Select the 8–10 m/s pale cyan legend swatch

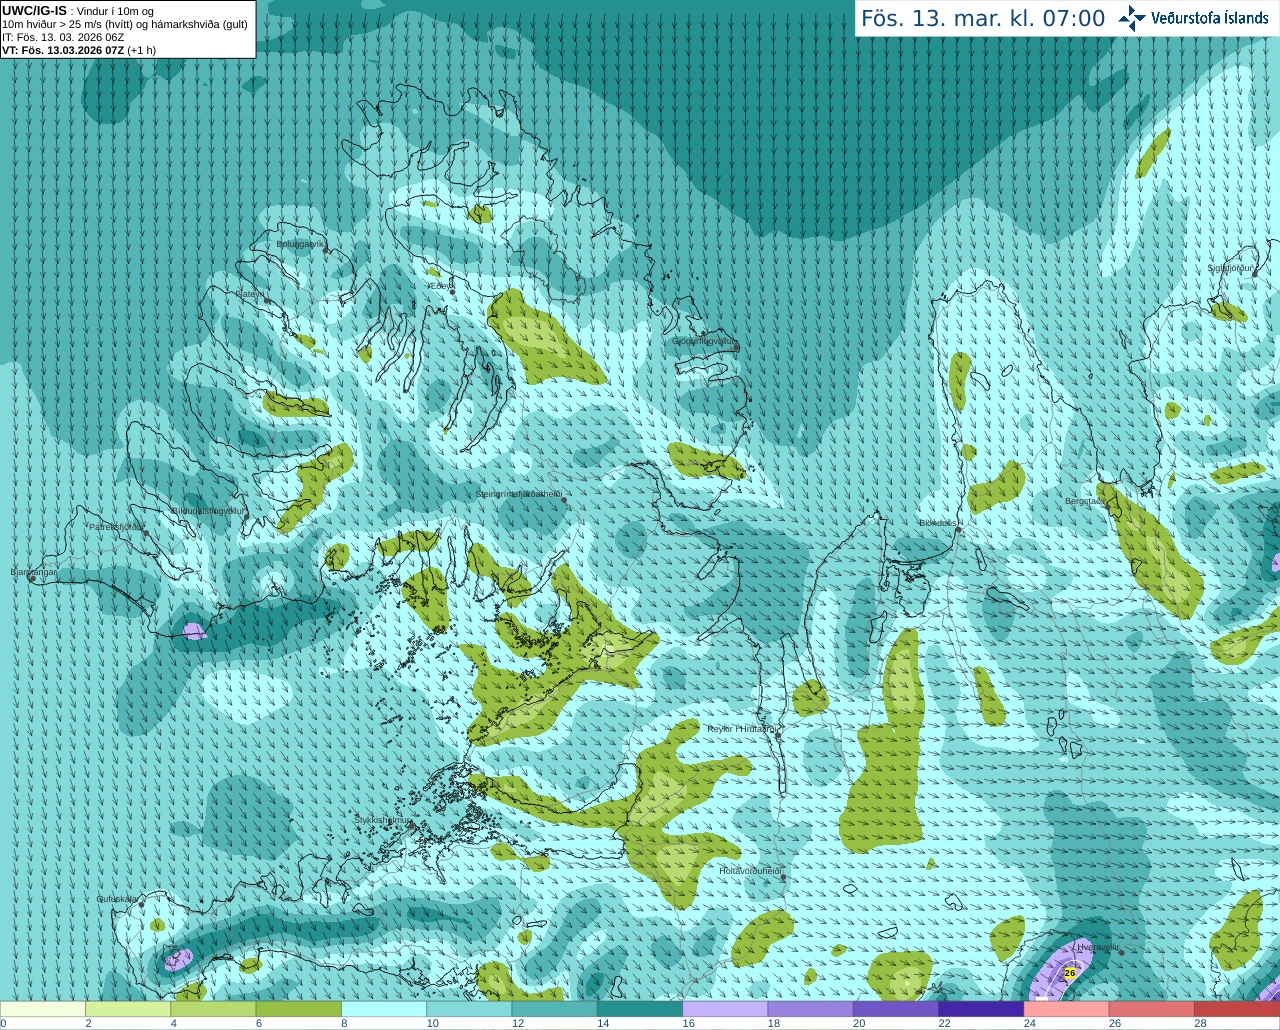pyautogui.click(x=384, y=1009)
